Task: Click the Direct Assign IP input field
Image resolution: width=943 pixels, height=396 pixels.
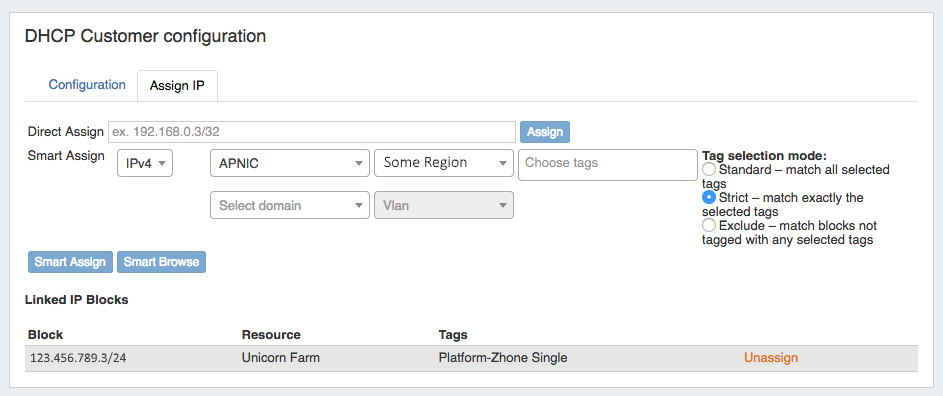Action: (x=312, y=132)
